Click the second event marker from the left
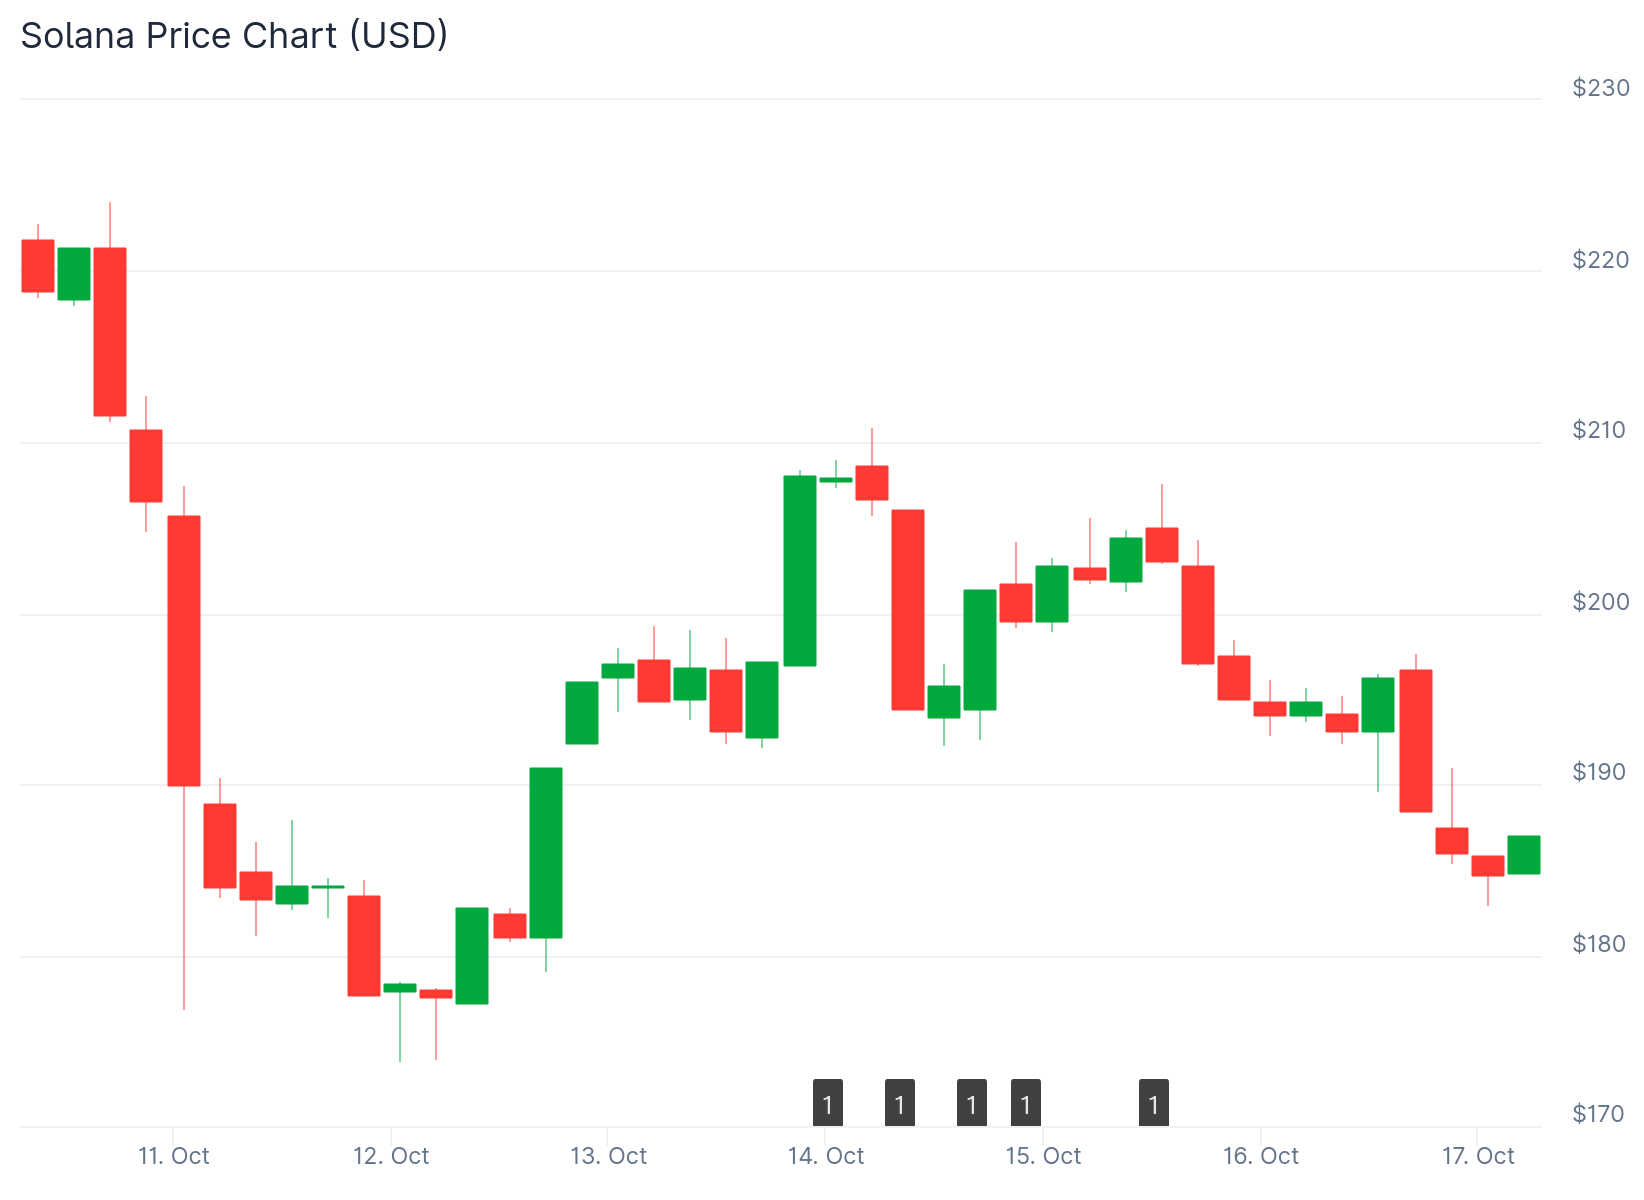This screenshot has height=1200, width=1644. point(899,1103)
